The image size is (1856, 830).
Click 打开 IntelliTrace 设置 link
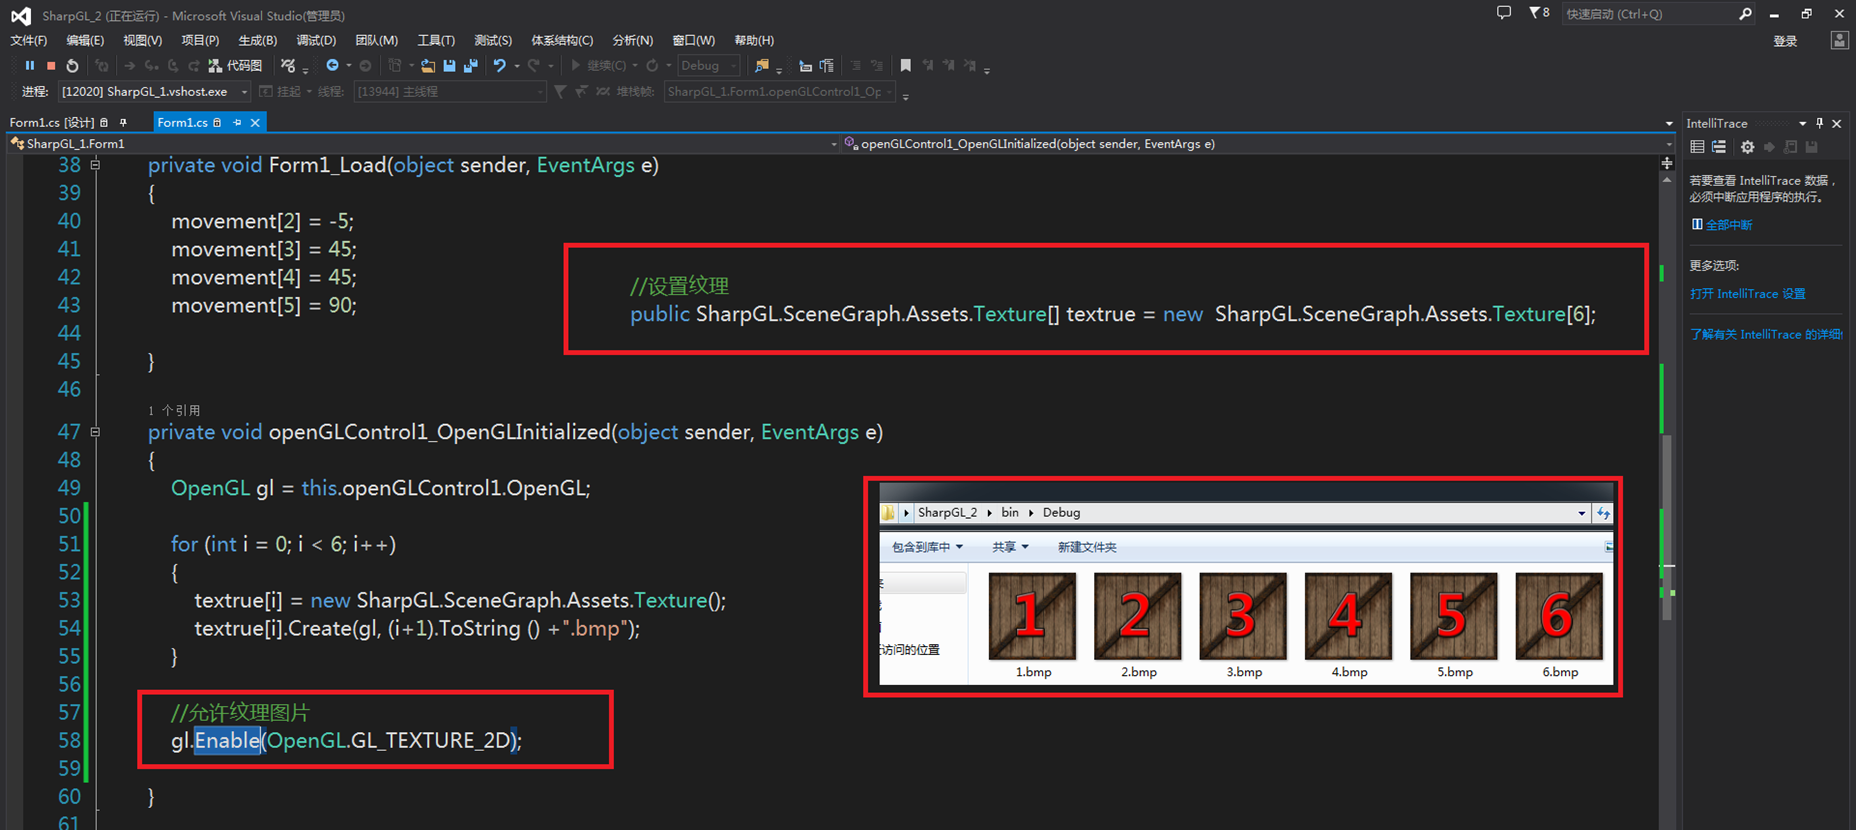(x=1748, y=294)
